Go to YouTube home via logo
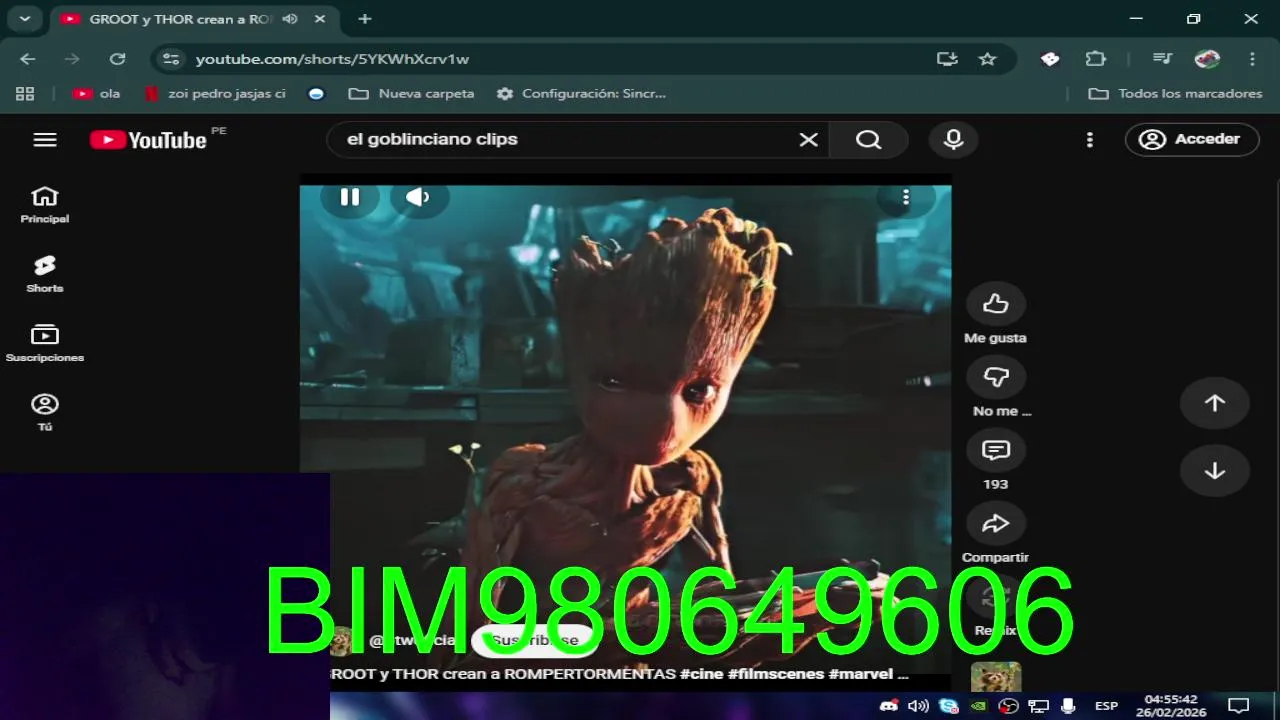Viewport: 1280px width, 720px height. 148,140
